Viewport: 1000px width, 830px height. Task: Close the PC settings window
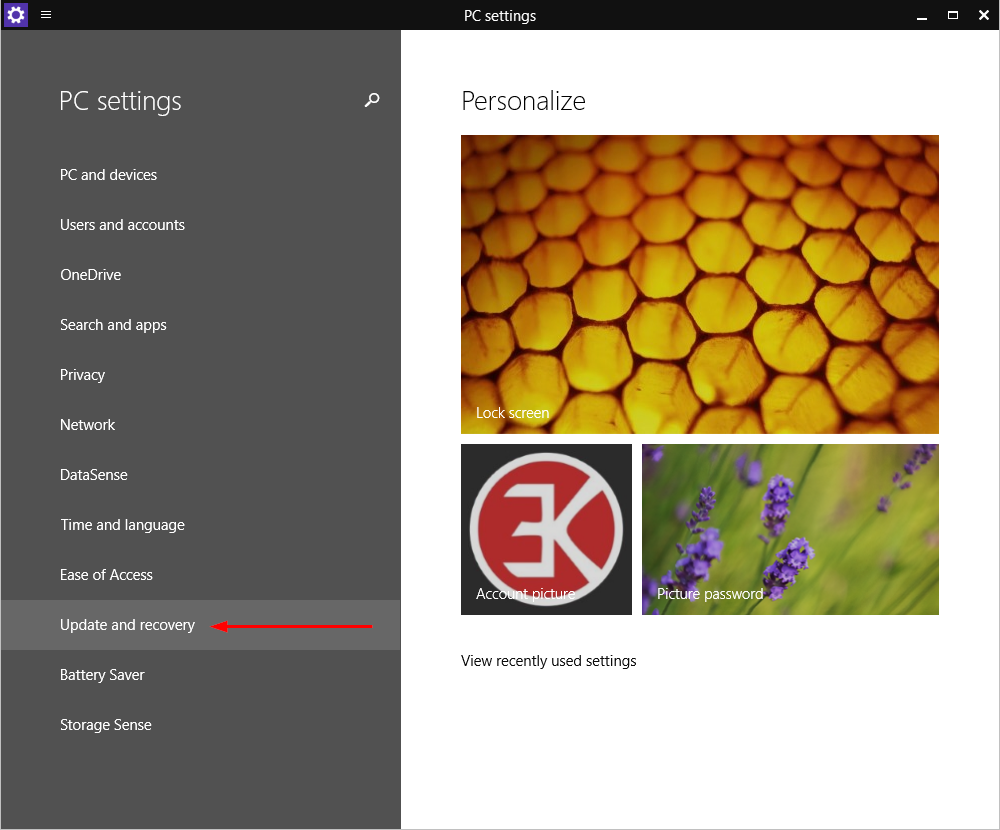click(983, 15)
